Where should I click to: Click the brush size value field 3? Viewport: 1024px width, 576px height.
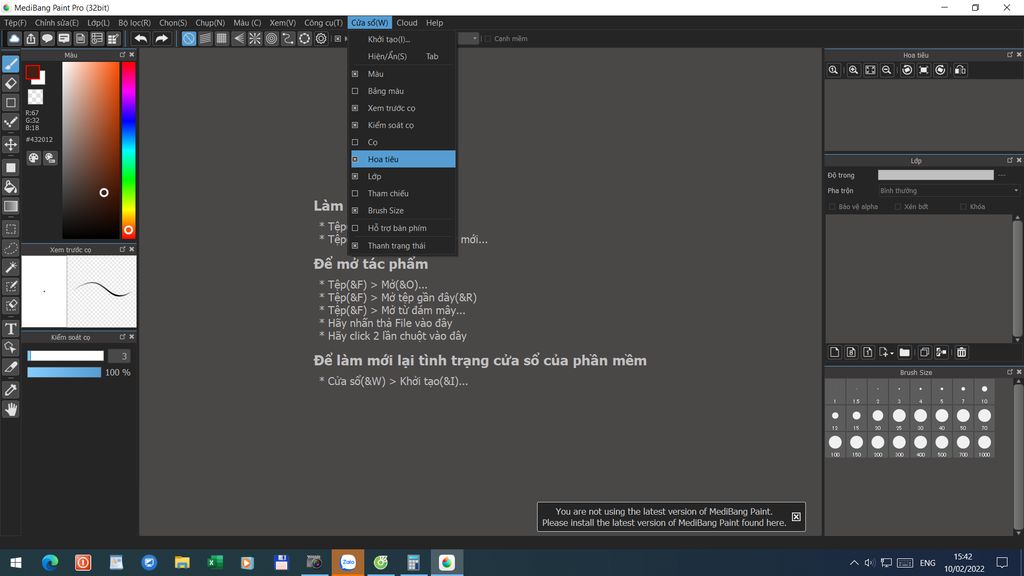click(120, 356)
